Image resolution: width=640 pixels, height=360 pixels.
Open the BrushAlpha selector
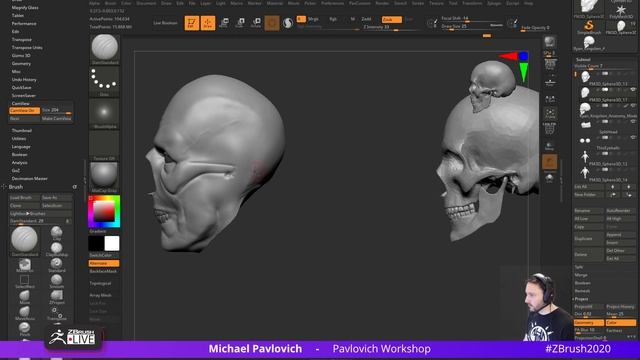click(x=104, y=113)
